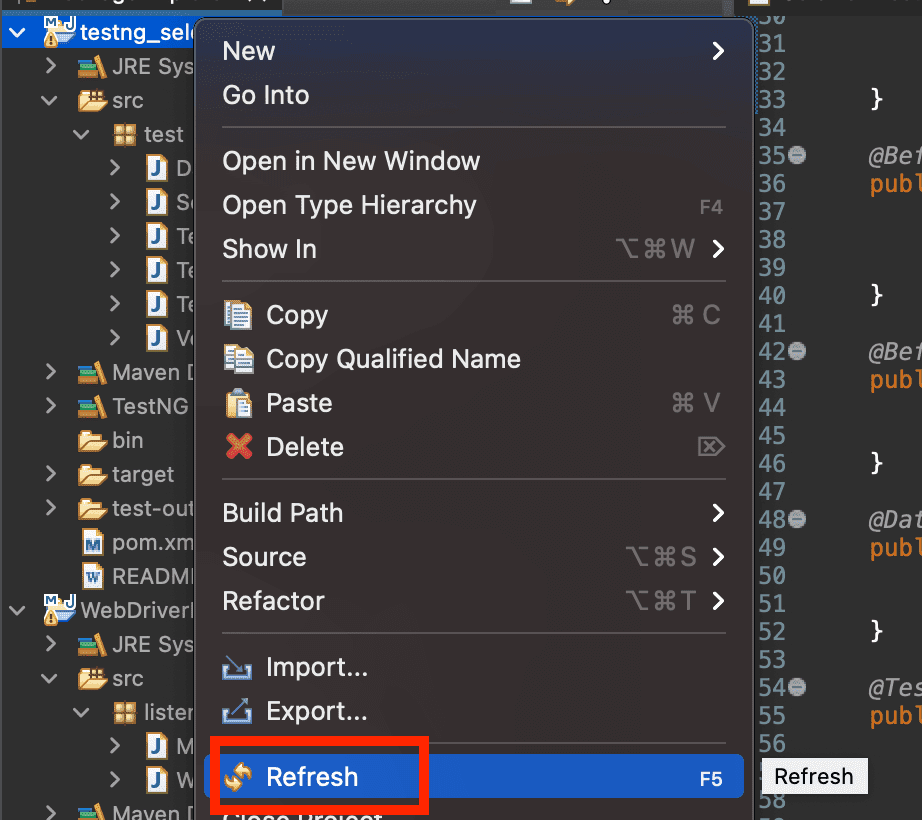
Task: Expand the target folder
Action: (x=51, y=474)
